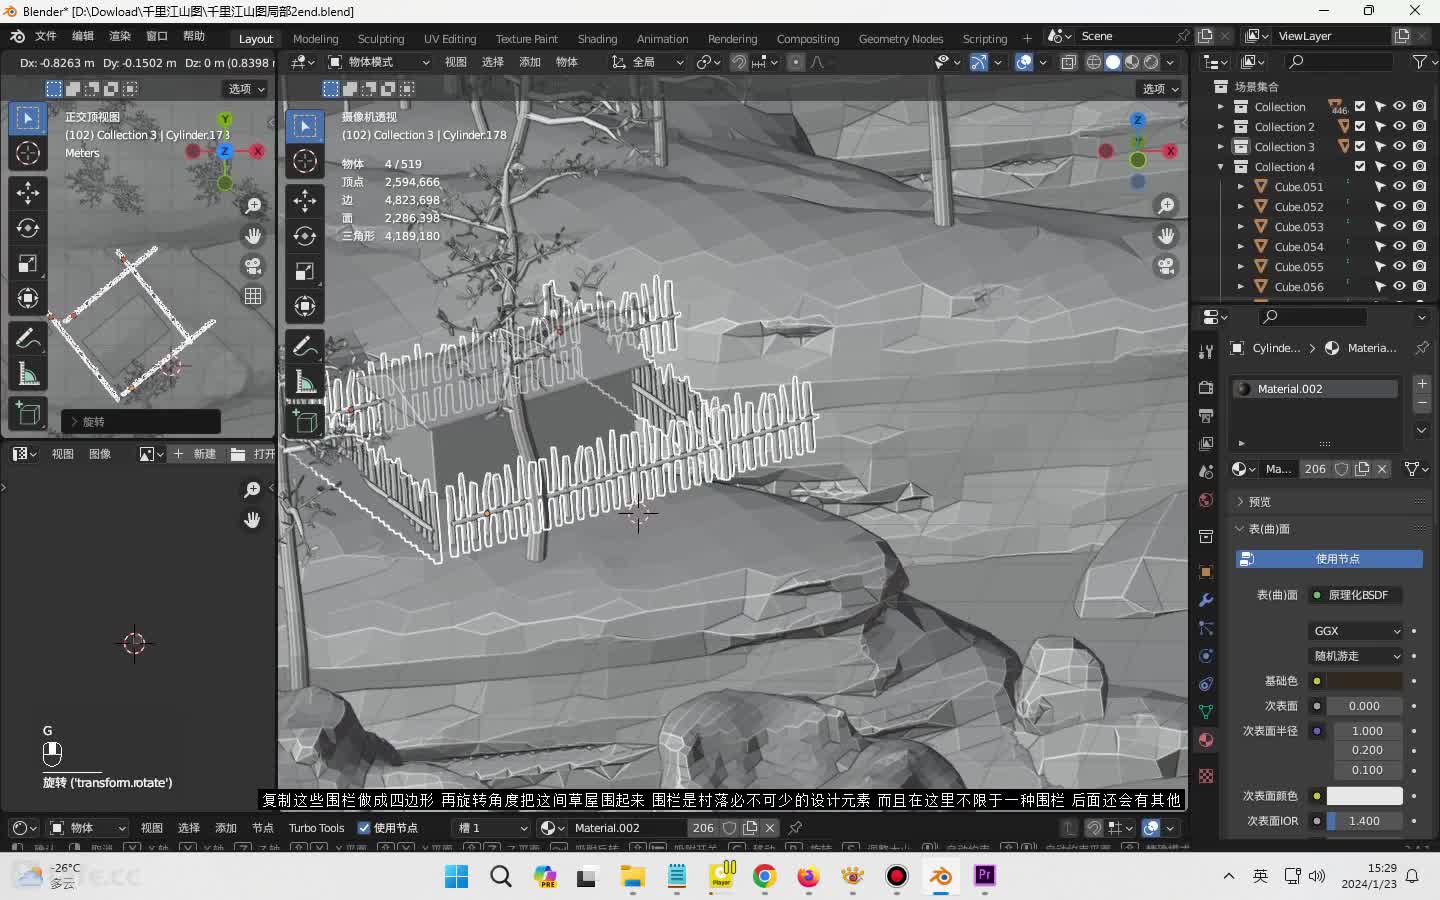Click Base Color swatch
Viewport: 1440px width, 900px height.
pos(1364,681)
